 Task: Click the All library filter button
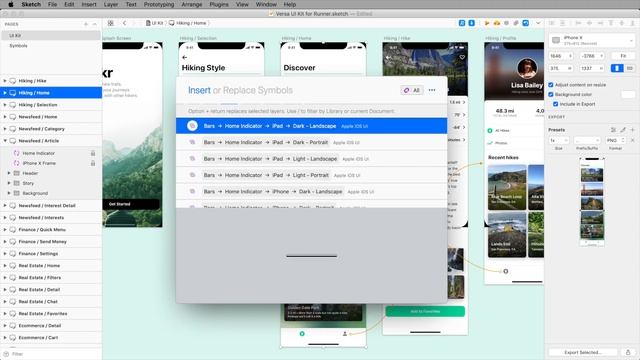412,90
